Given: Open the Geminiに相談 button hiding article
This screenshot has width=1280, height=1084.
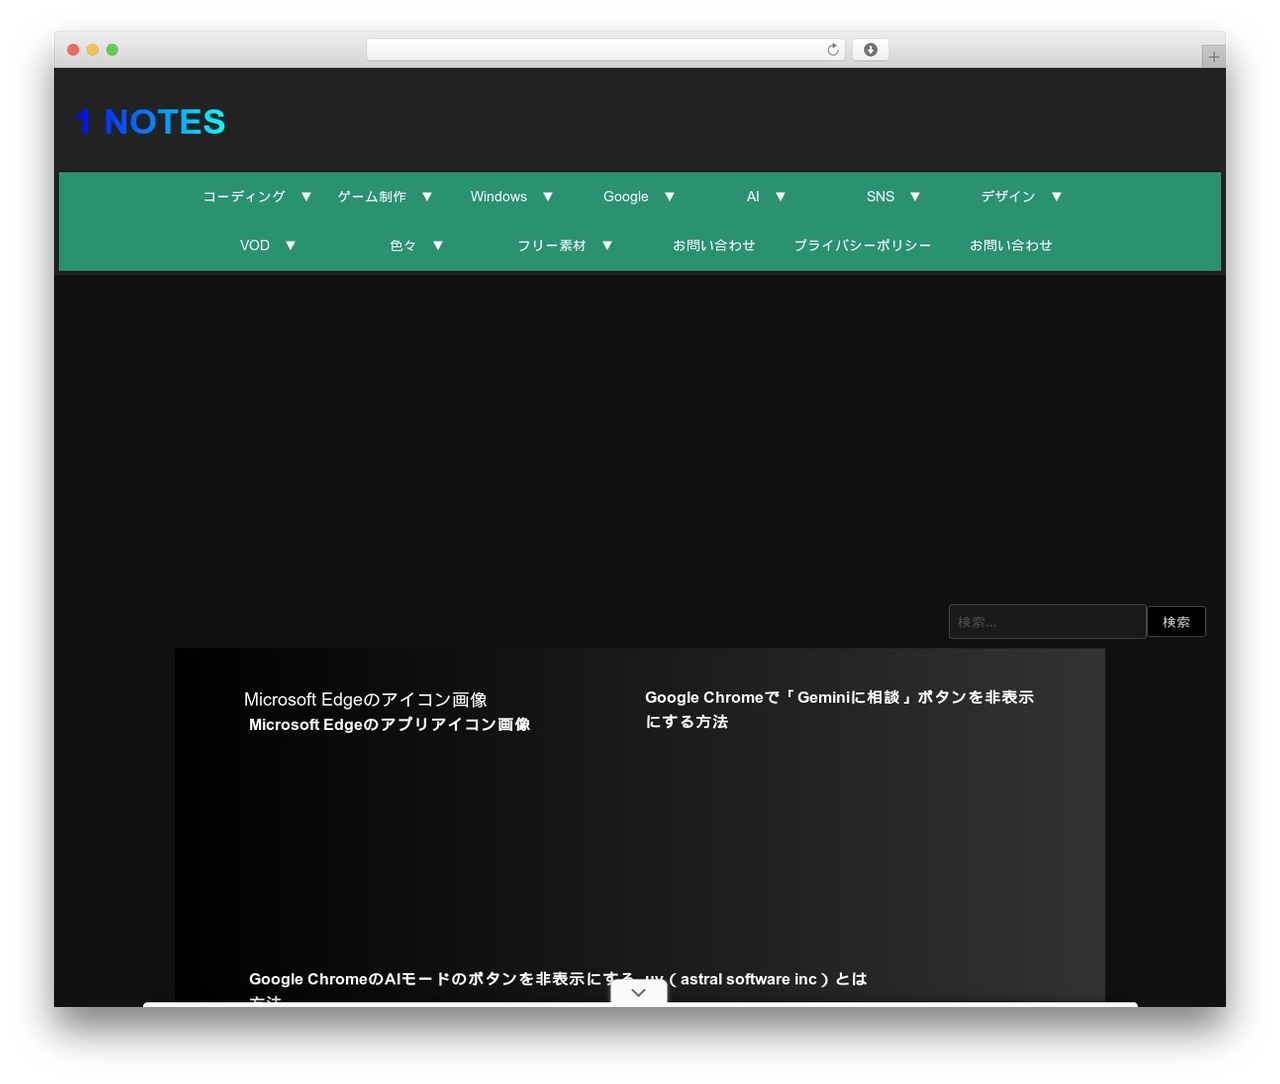Looking at the screenshot, I should coord(840,709).
